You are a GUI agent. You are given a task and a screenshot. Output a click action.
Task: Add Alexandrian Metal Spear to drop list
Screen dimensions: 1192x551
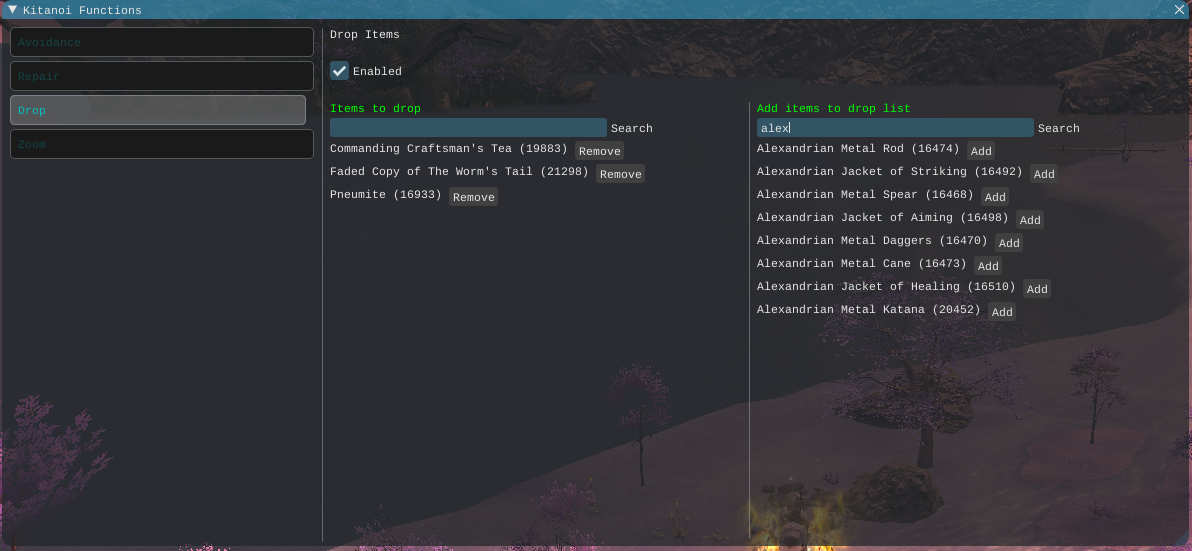(x=995, y=197)
